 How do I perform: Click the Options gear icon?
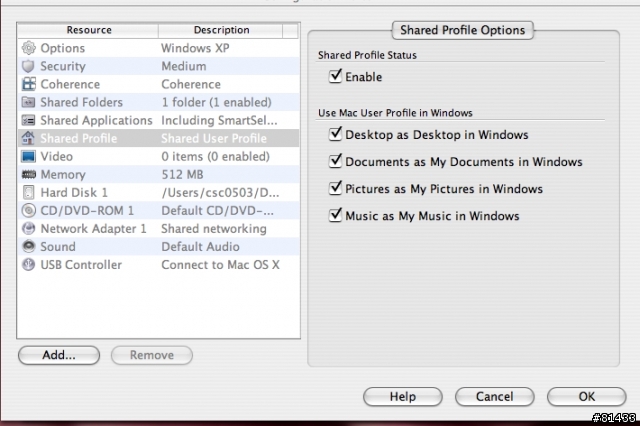click(28, 48)
